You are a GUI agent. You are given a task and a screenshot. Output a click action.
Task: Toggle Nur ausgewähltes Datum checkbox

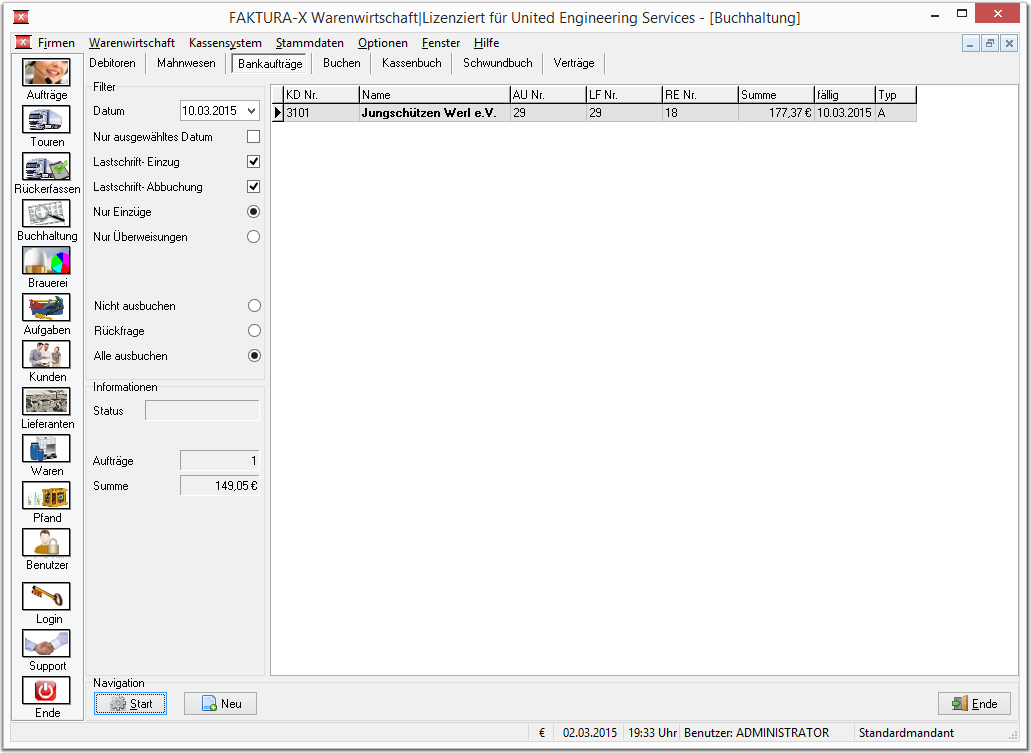pos(253,137)
